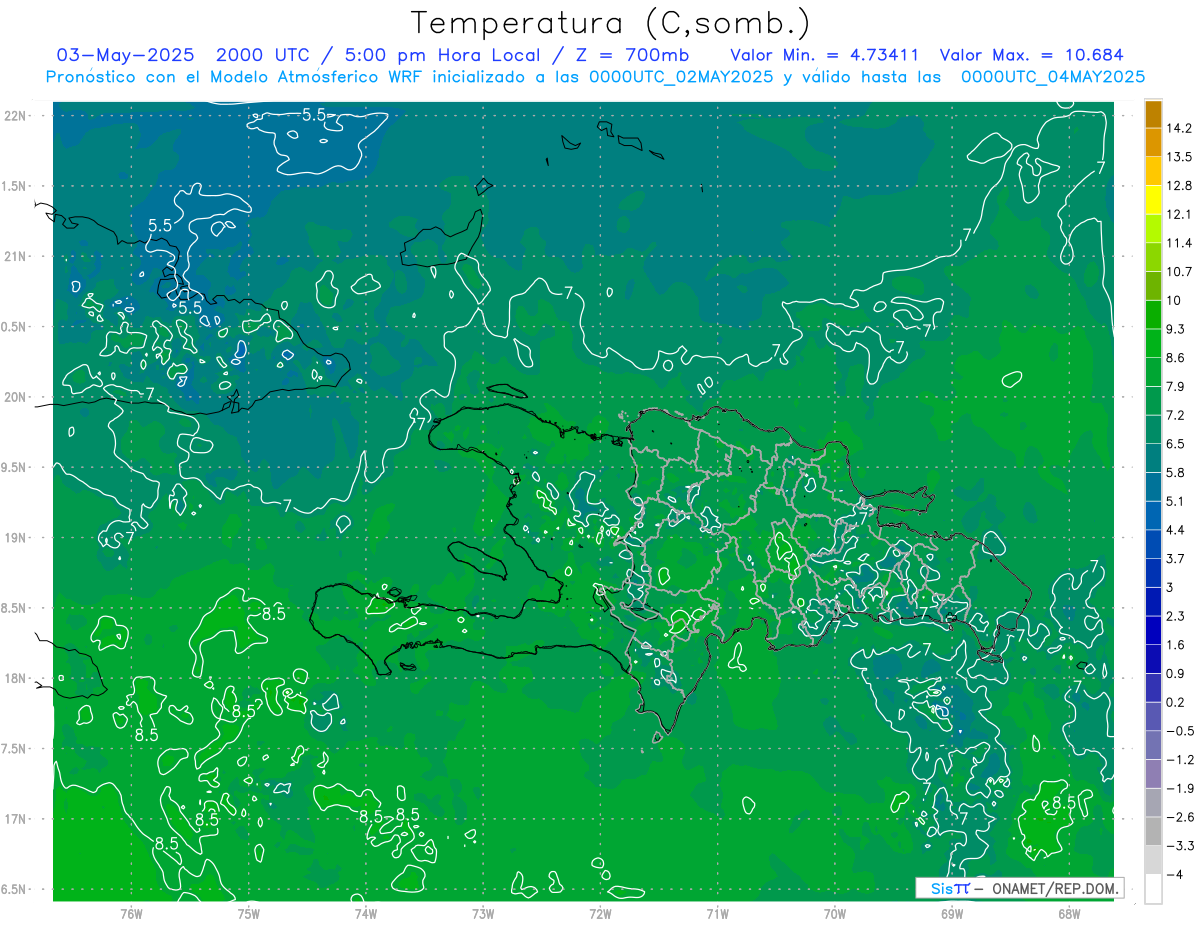Click the "13.5" colorbar value
This screenshot has height=927, width=1200.
tap(1180, 158)
